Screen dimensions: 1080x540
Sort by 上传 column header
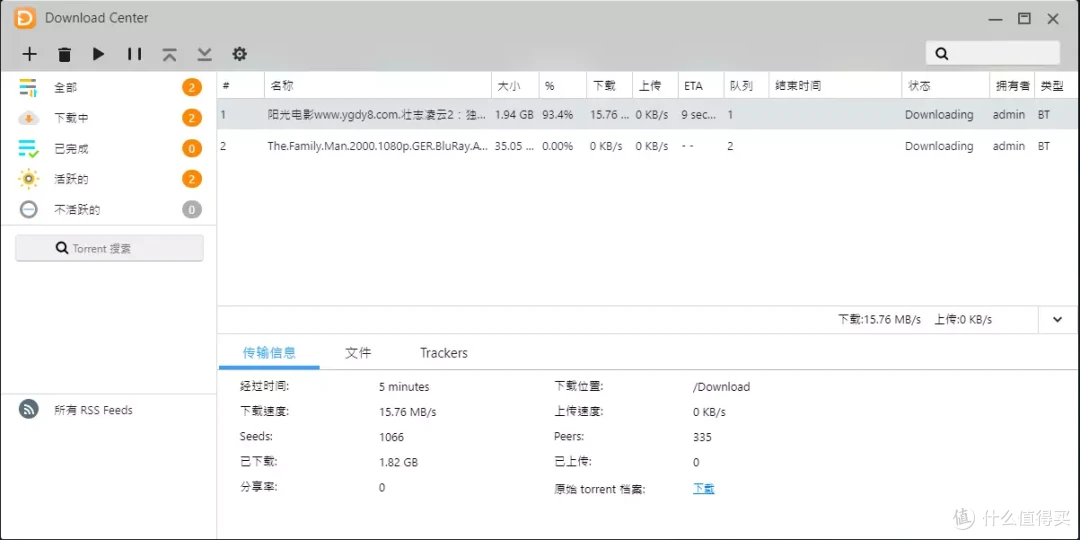(x=655, y=86)
